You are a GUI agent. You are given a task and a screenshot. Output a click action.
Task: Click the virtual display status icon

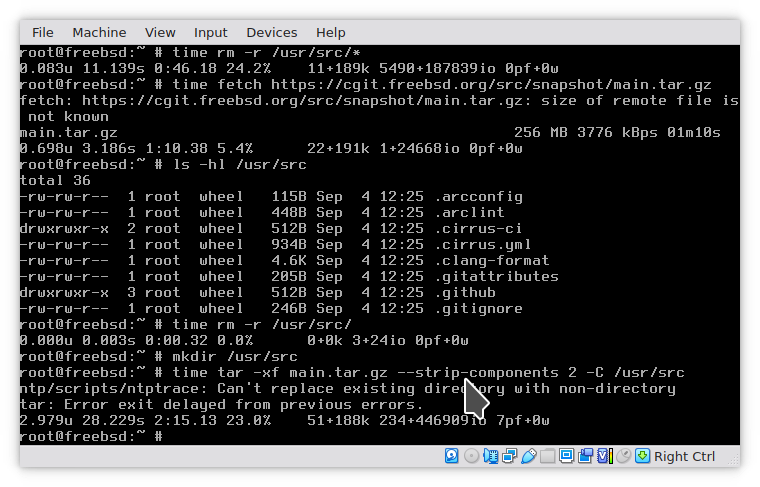tap(566, 456)
